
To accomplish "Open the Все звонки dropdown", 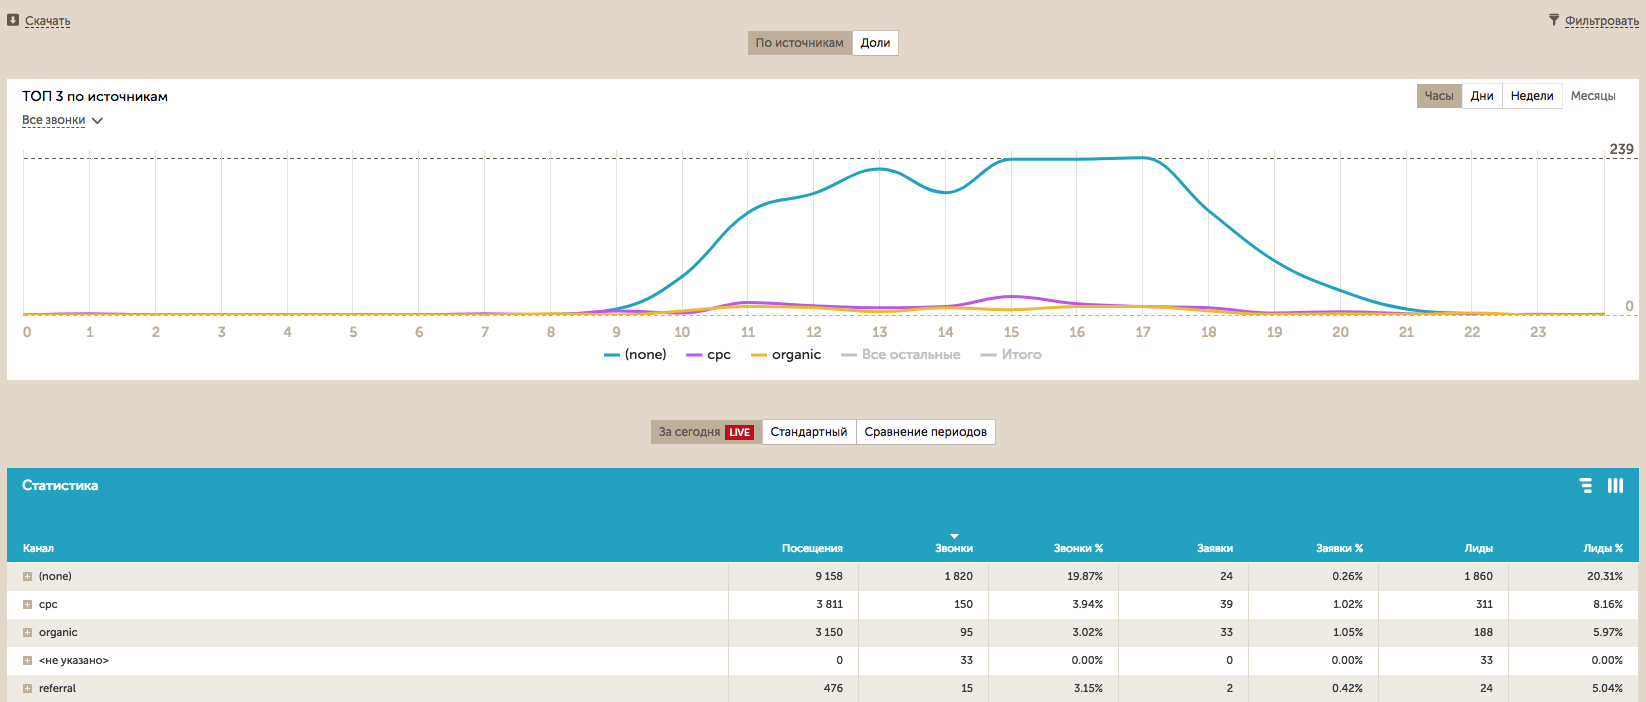I will (x=62, y=120).
